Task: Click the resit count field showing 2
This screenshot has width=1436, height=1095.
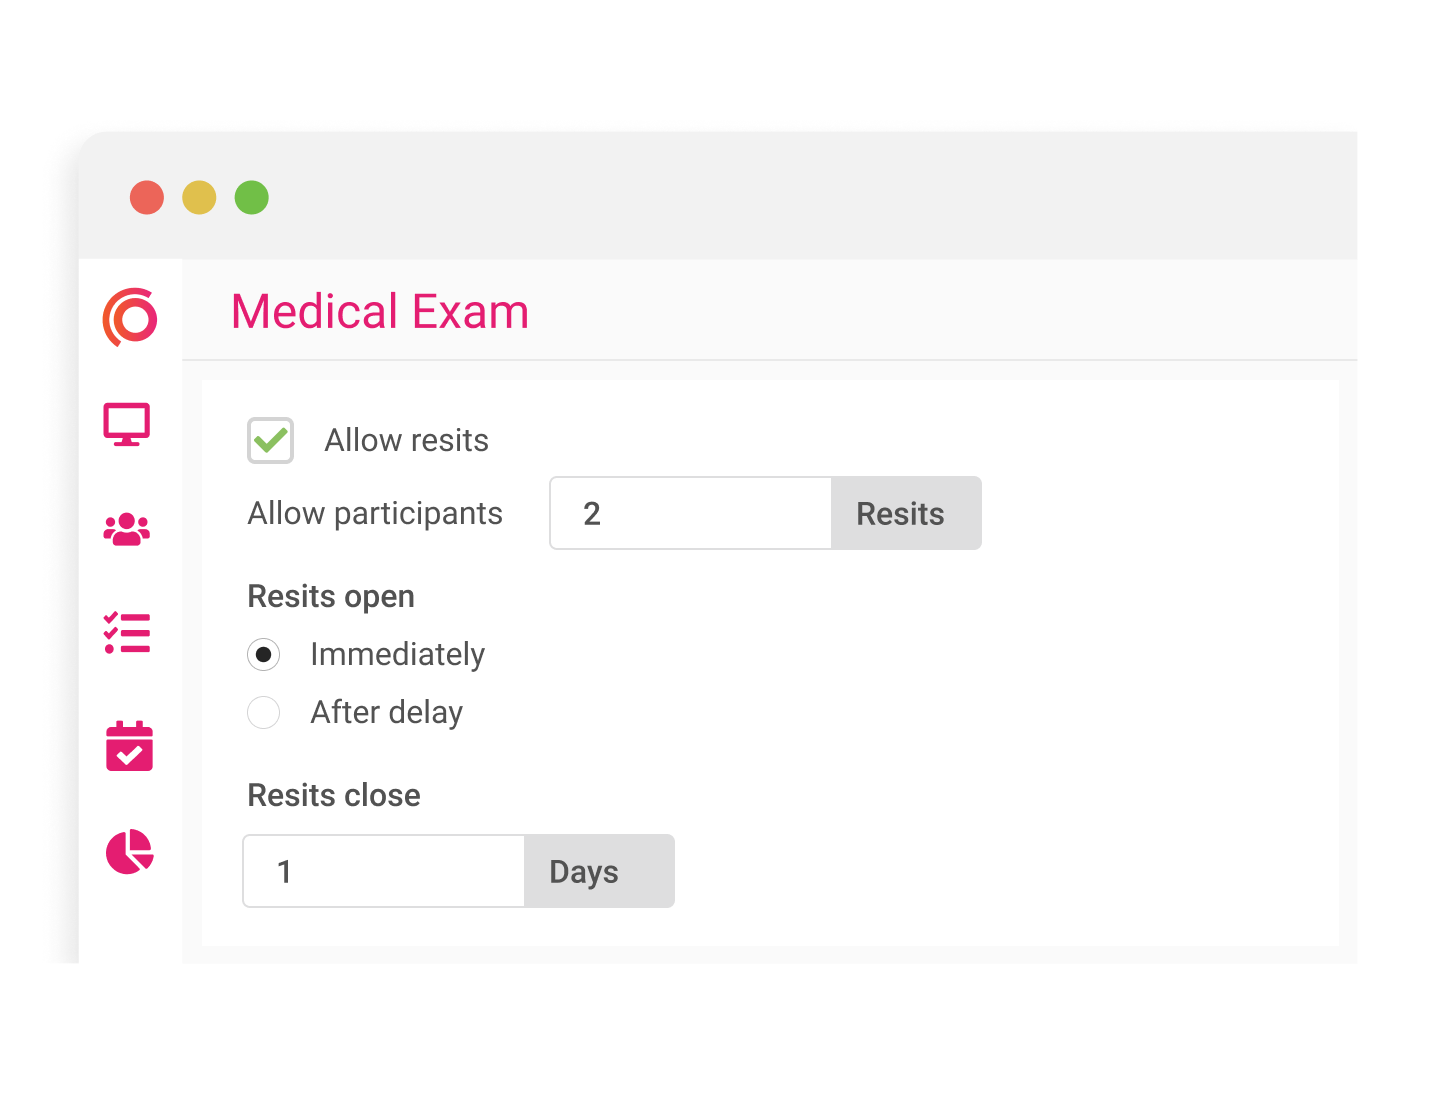Action: tap(690, 513)
